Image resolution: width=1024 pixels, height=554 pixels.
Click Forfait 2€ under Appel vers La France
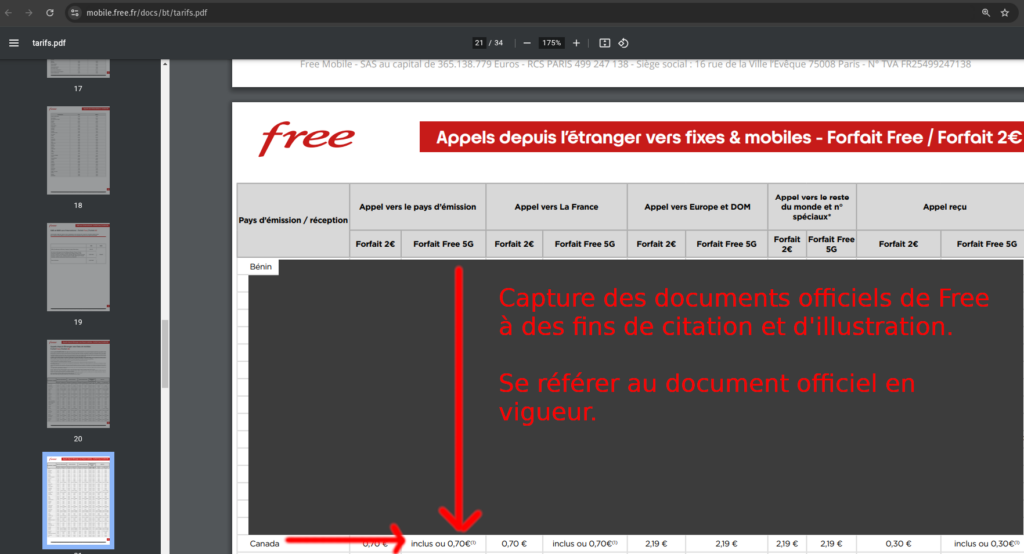click(514, 244)
